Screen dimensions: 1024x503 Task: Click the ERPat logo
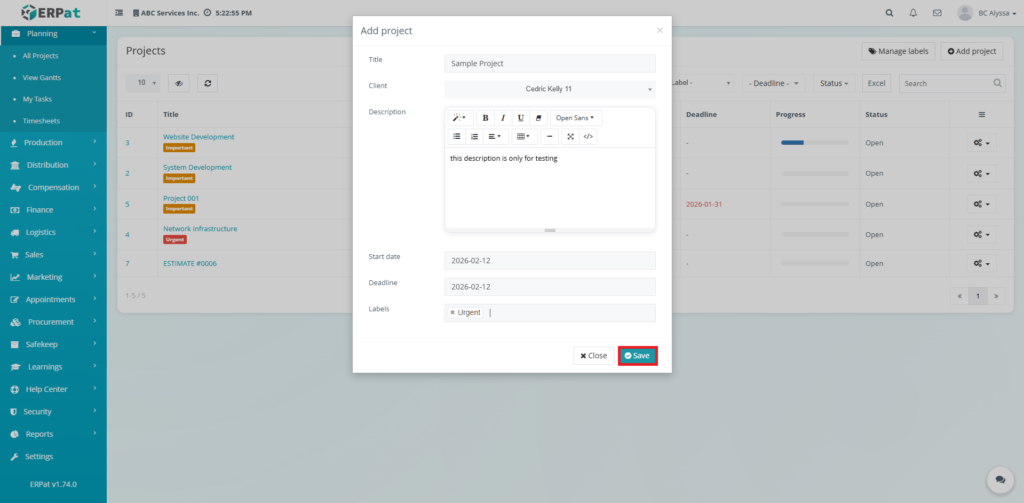pos(52,12)
